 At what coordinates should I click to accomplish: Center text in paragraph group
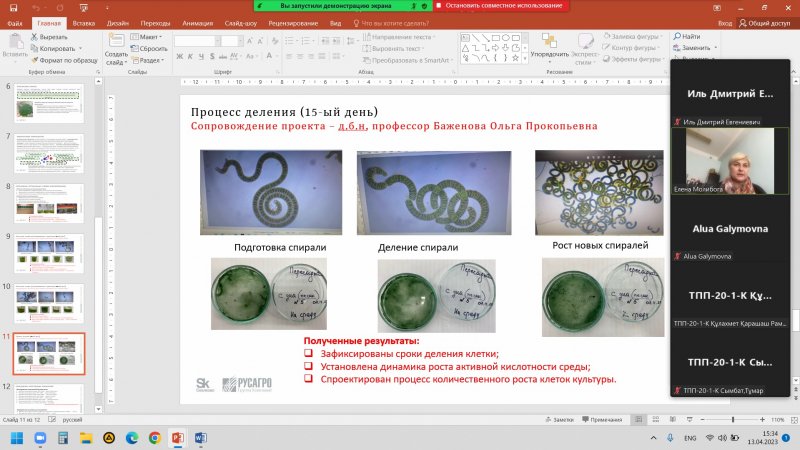(x=300, y=56)
